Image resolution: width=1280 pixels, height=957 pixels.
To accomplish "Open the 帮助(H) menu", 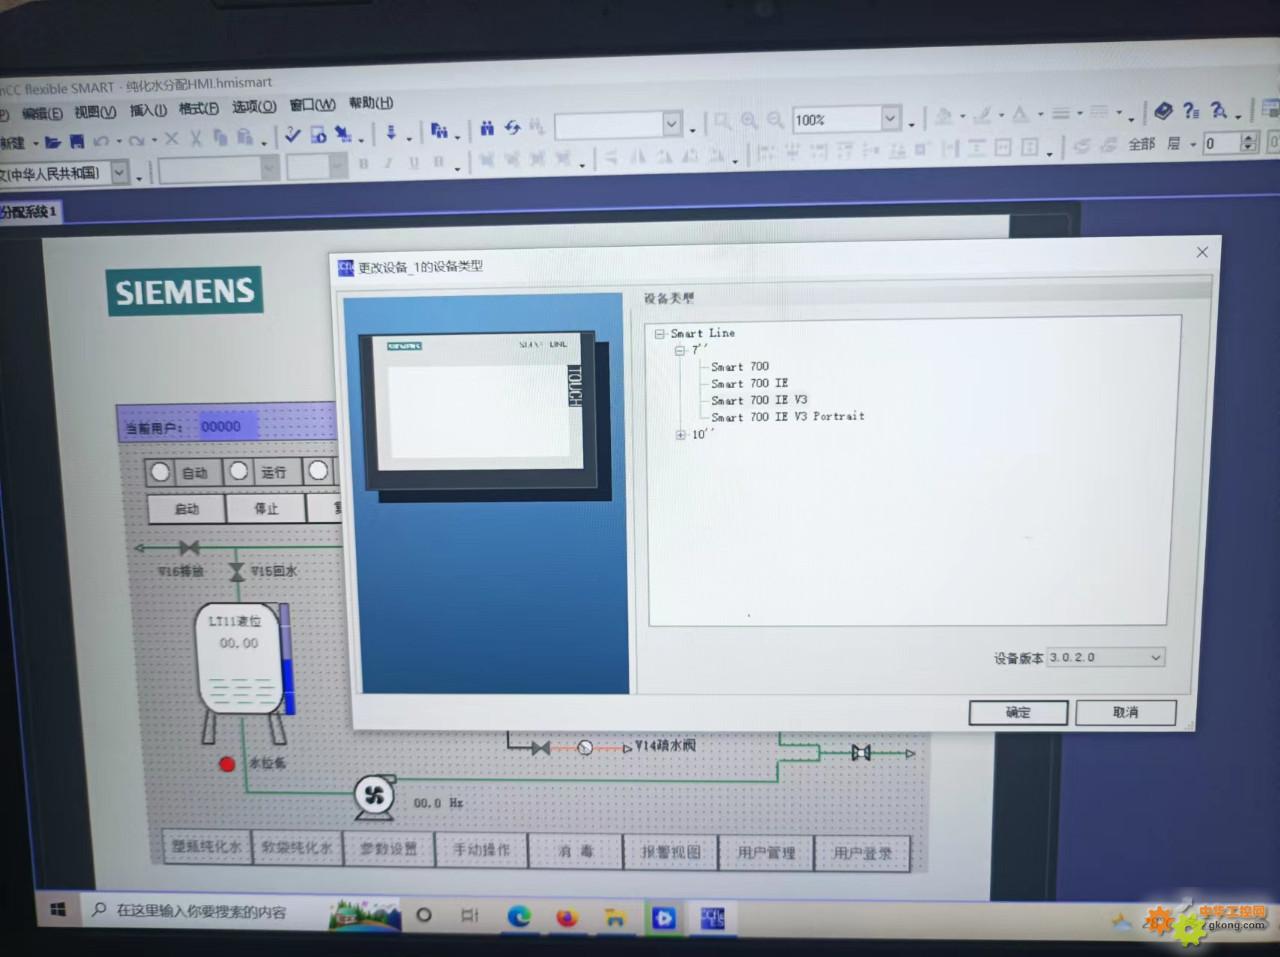I will (x=370, y=103).
